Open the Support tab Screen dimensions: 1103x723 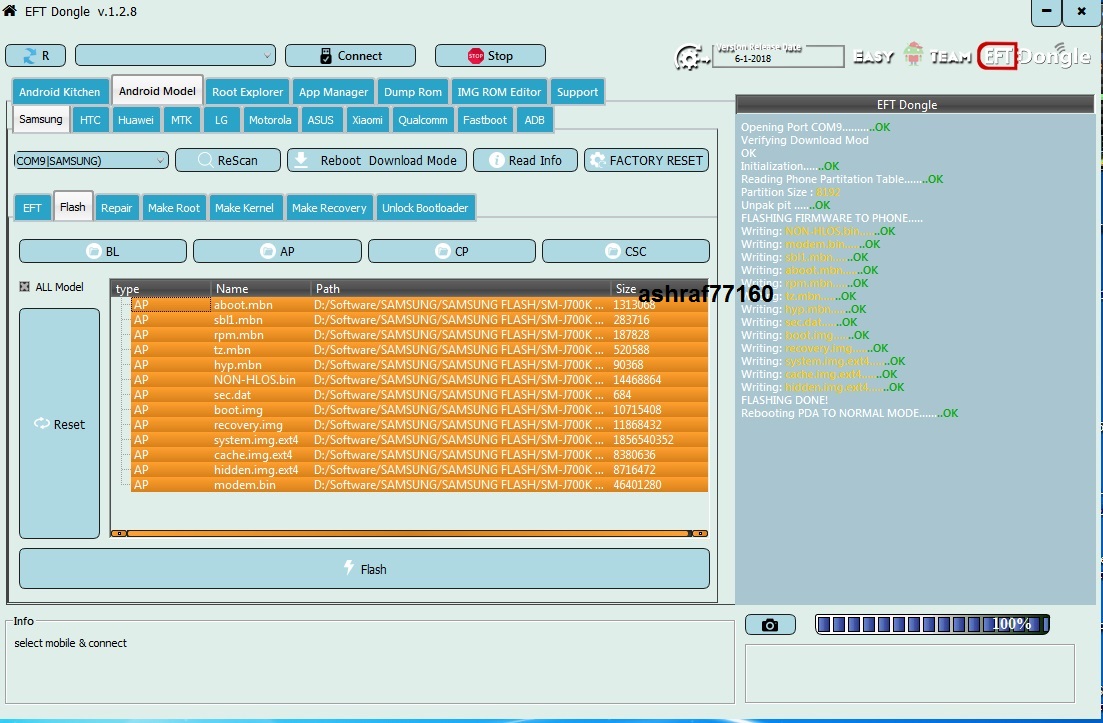click(x=578, y=91)
